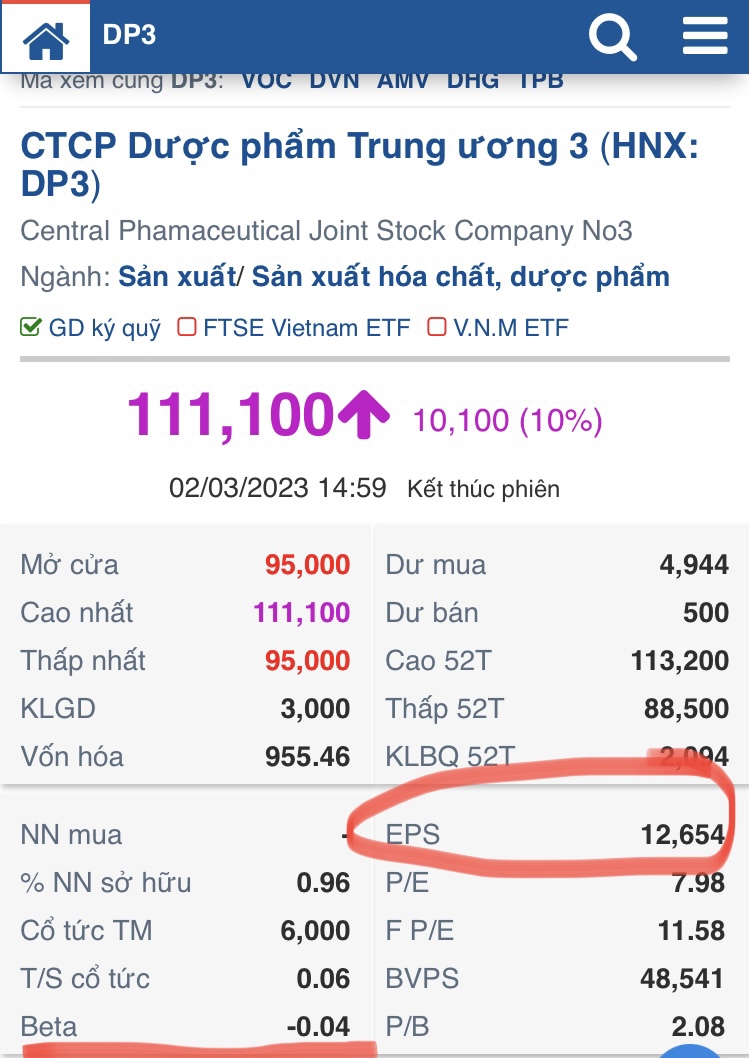749x1058 pixels.
Task: Open the DVN related ticker link
Action: [334, 81]
